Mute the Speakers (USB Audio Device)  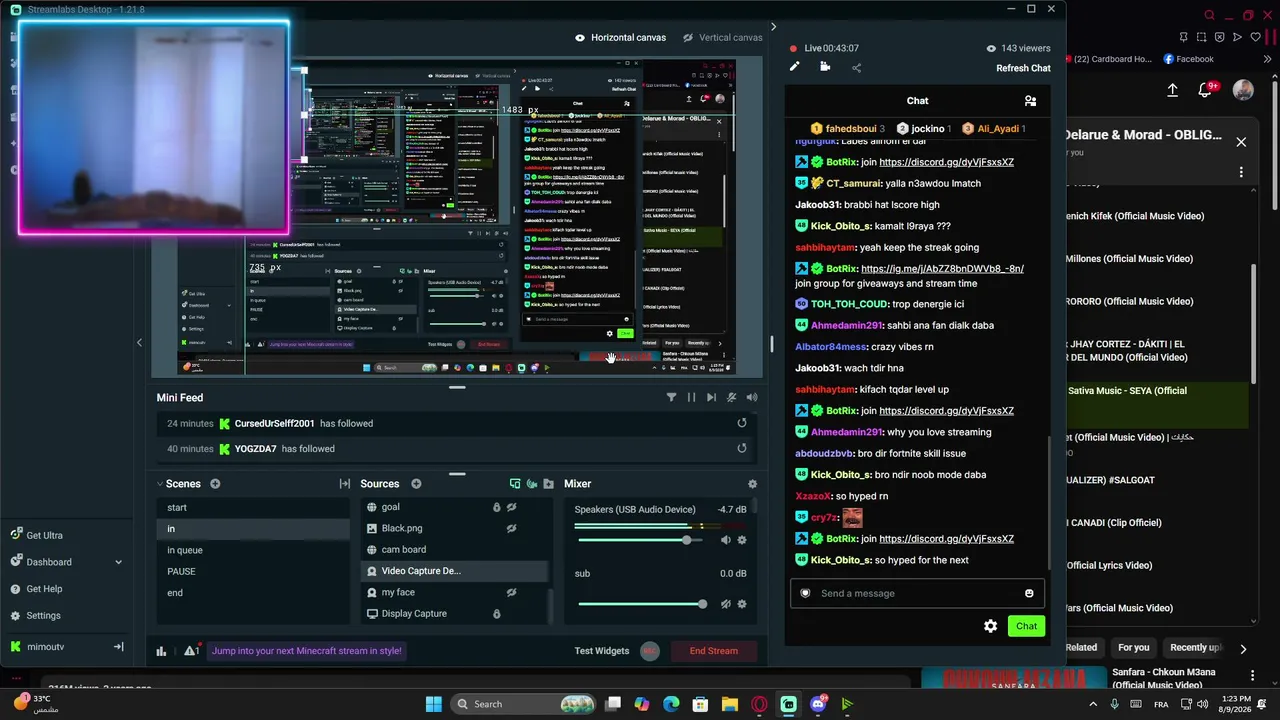[726, 540]
